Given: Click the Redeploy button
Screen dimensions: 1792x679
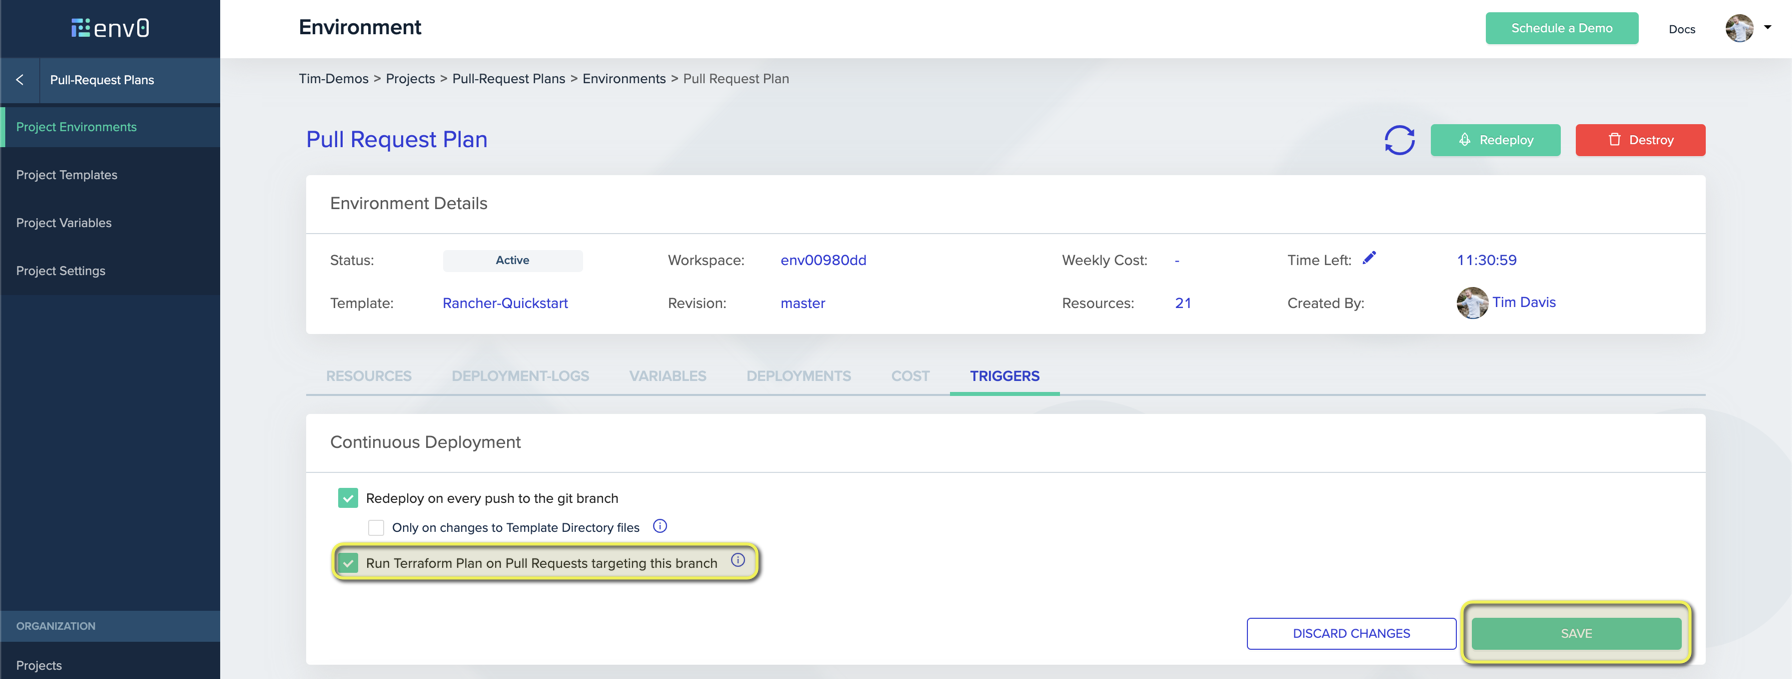Looking at the screenshot, I should (1495, 140).
